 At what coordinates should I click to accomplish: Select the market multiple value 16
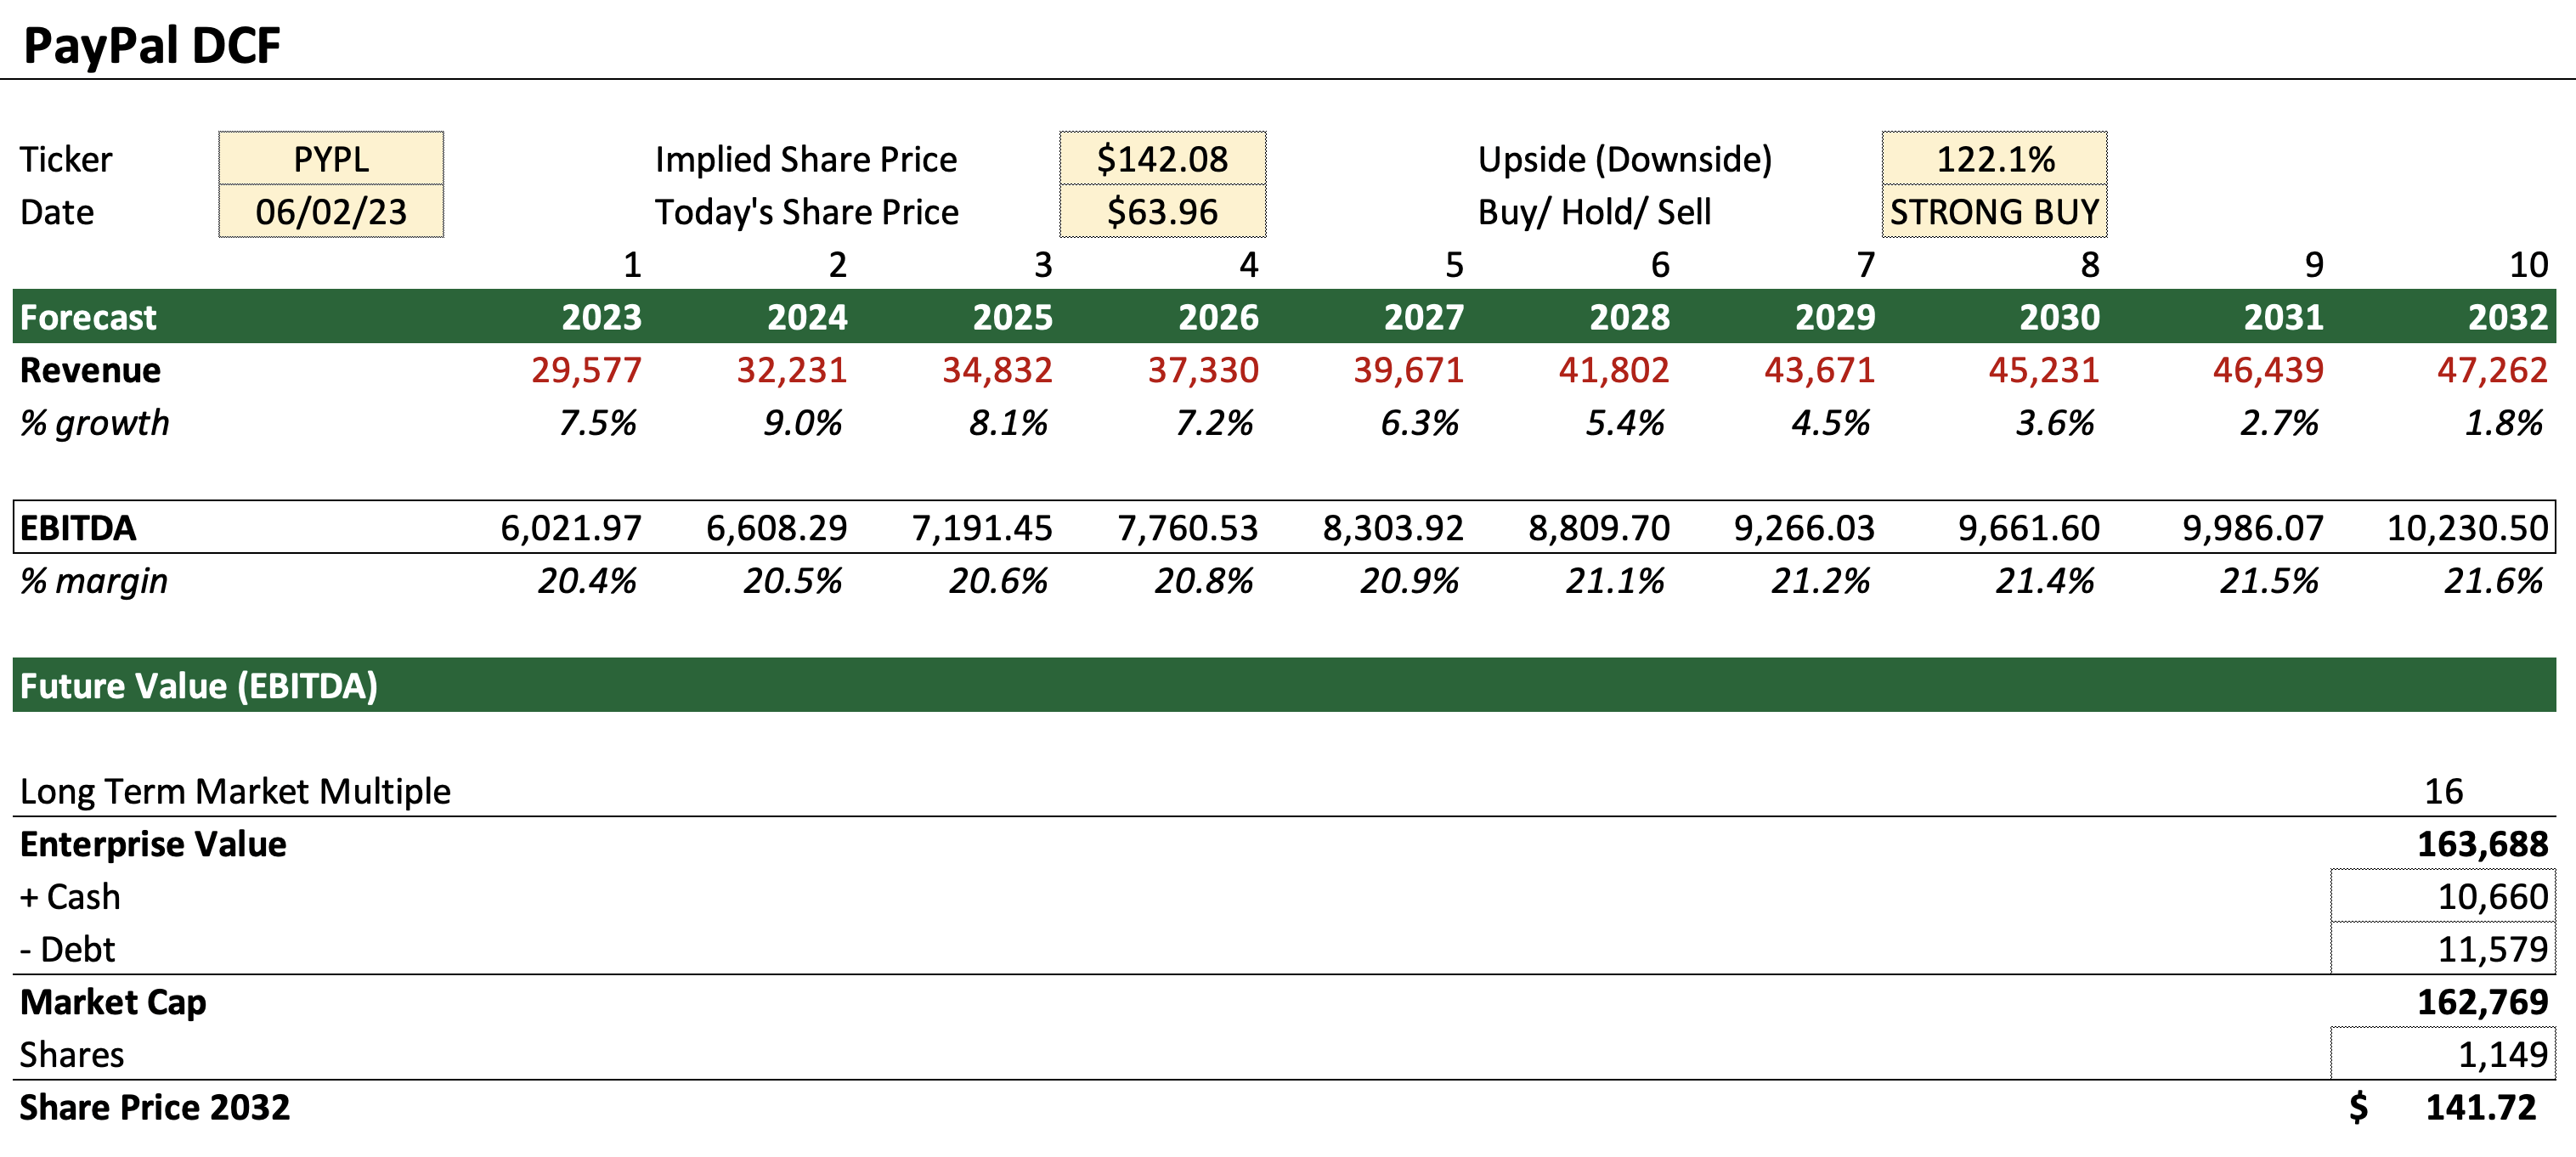[2443, 791]
